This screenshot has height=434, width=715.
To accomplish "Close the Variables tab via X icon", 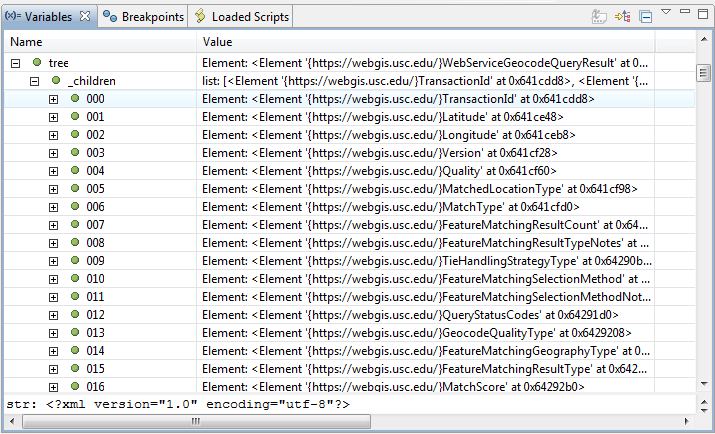I will (x=85, y=16).
